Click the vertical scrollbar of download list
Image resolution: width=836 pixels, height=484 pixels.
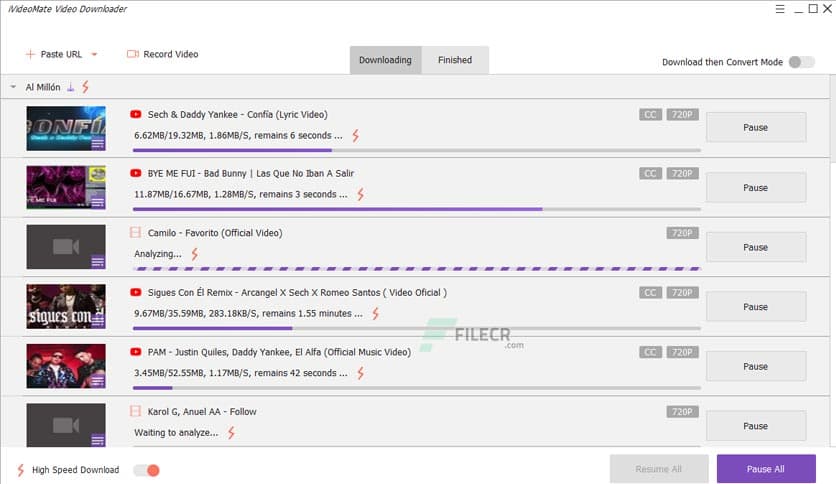[833, 117]
